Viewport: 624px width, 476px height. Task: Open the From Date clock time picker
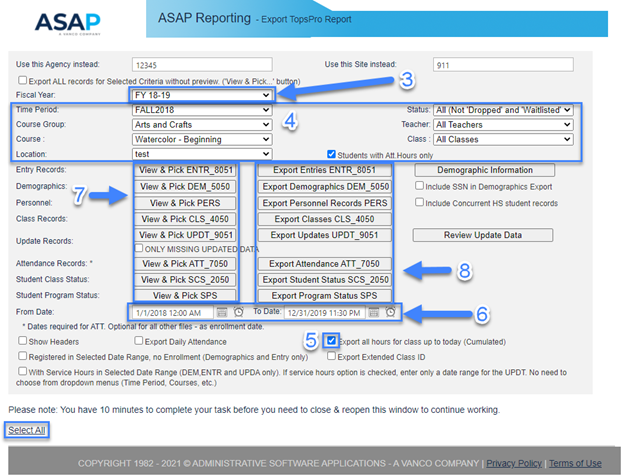pos(238,312)
